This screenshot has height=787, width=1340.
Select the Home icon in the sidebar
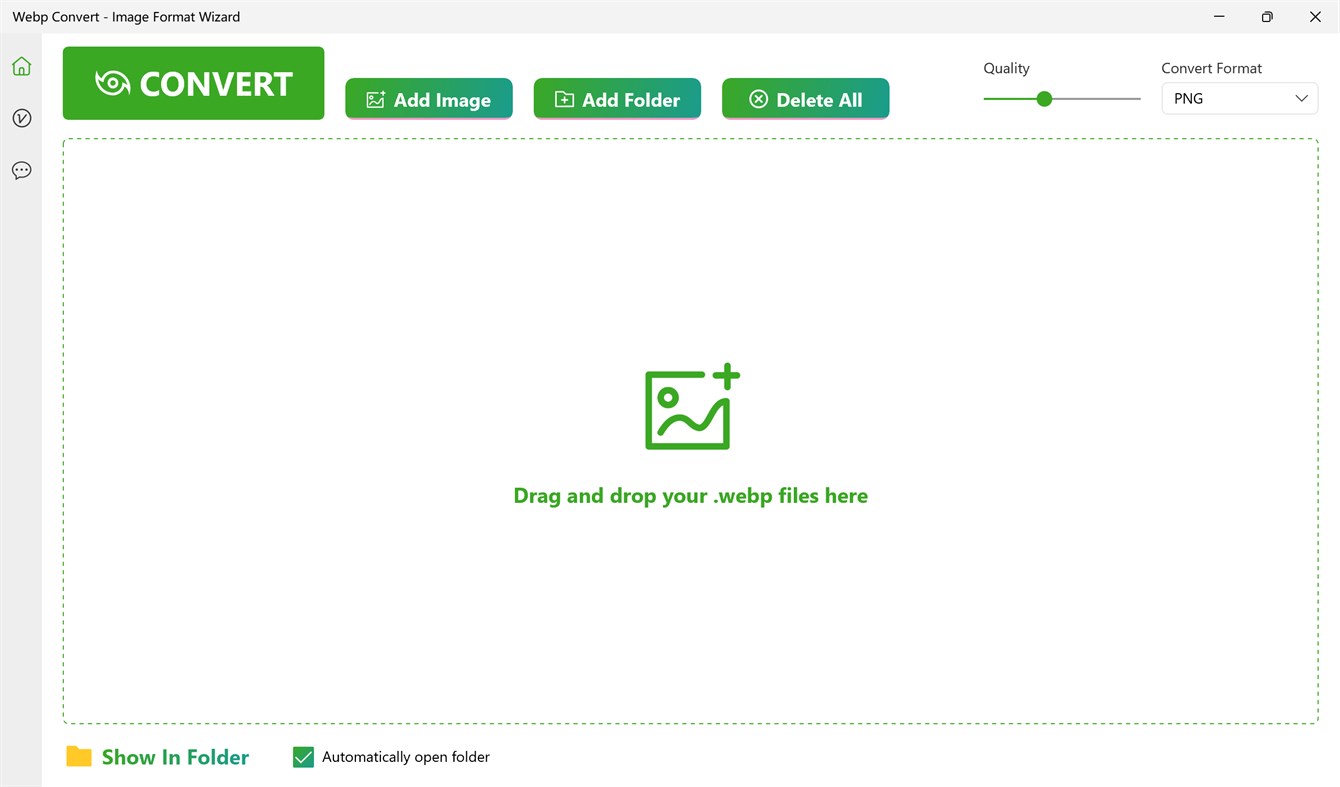tap(21, 65)
